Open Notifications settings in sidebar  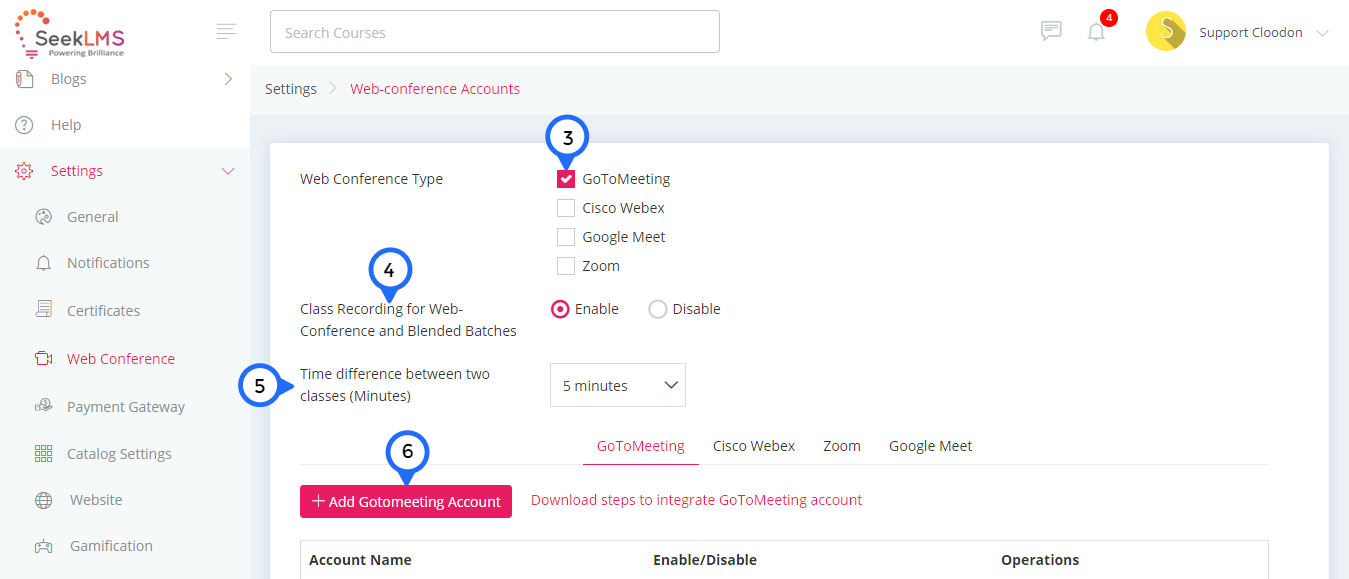point(108,263)
